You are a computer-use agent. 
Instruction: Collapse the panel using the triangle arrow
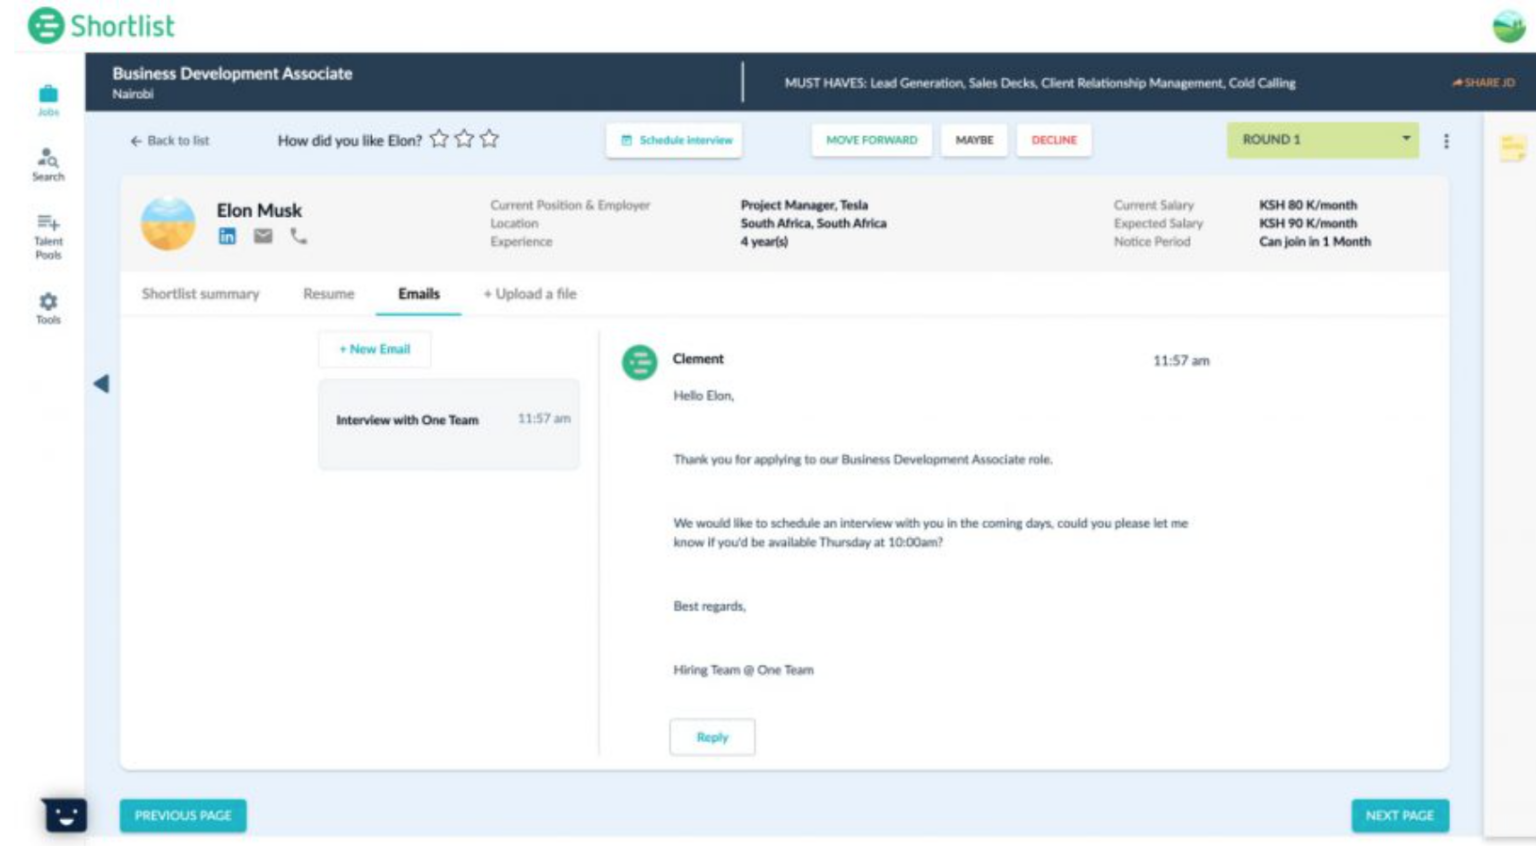pyautogui.click(x=101, y=382)
